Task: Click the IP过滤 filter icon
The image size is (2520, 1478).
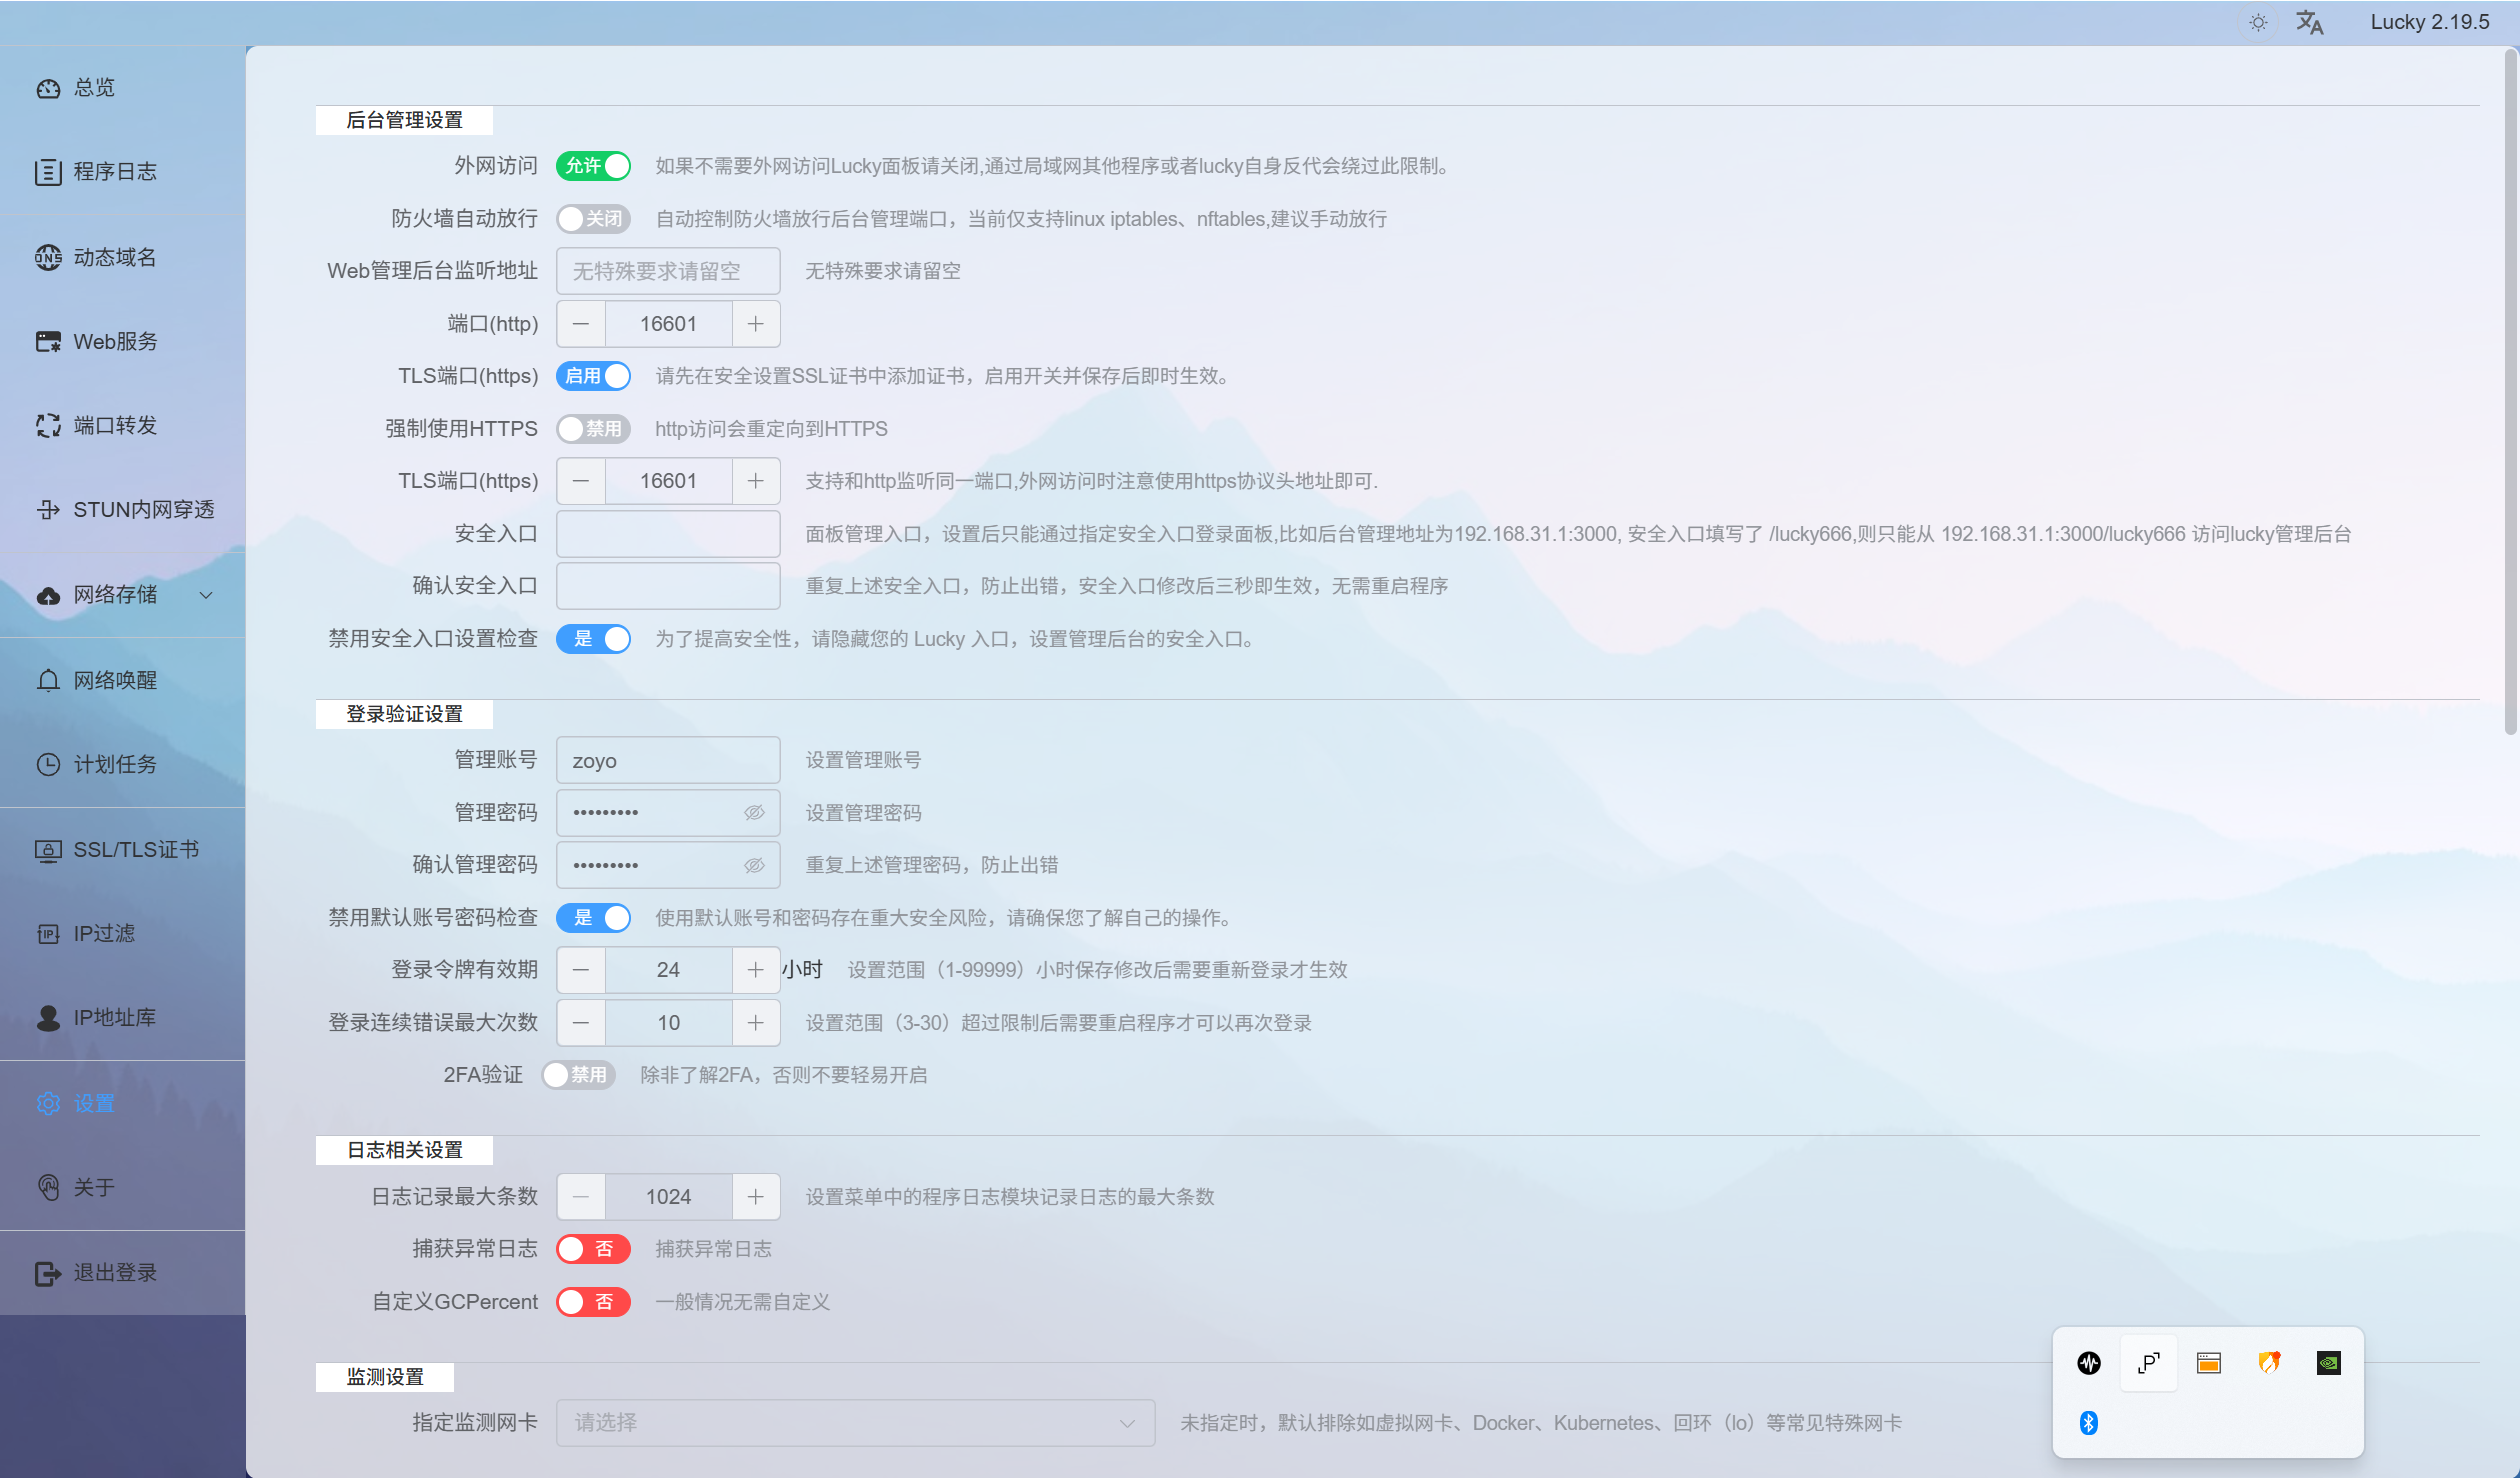Action: [x=48, y=934]
